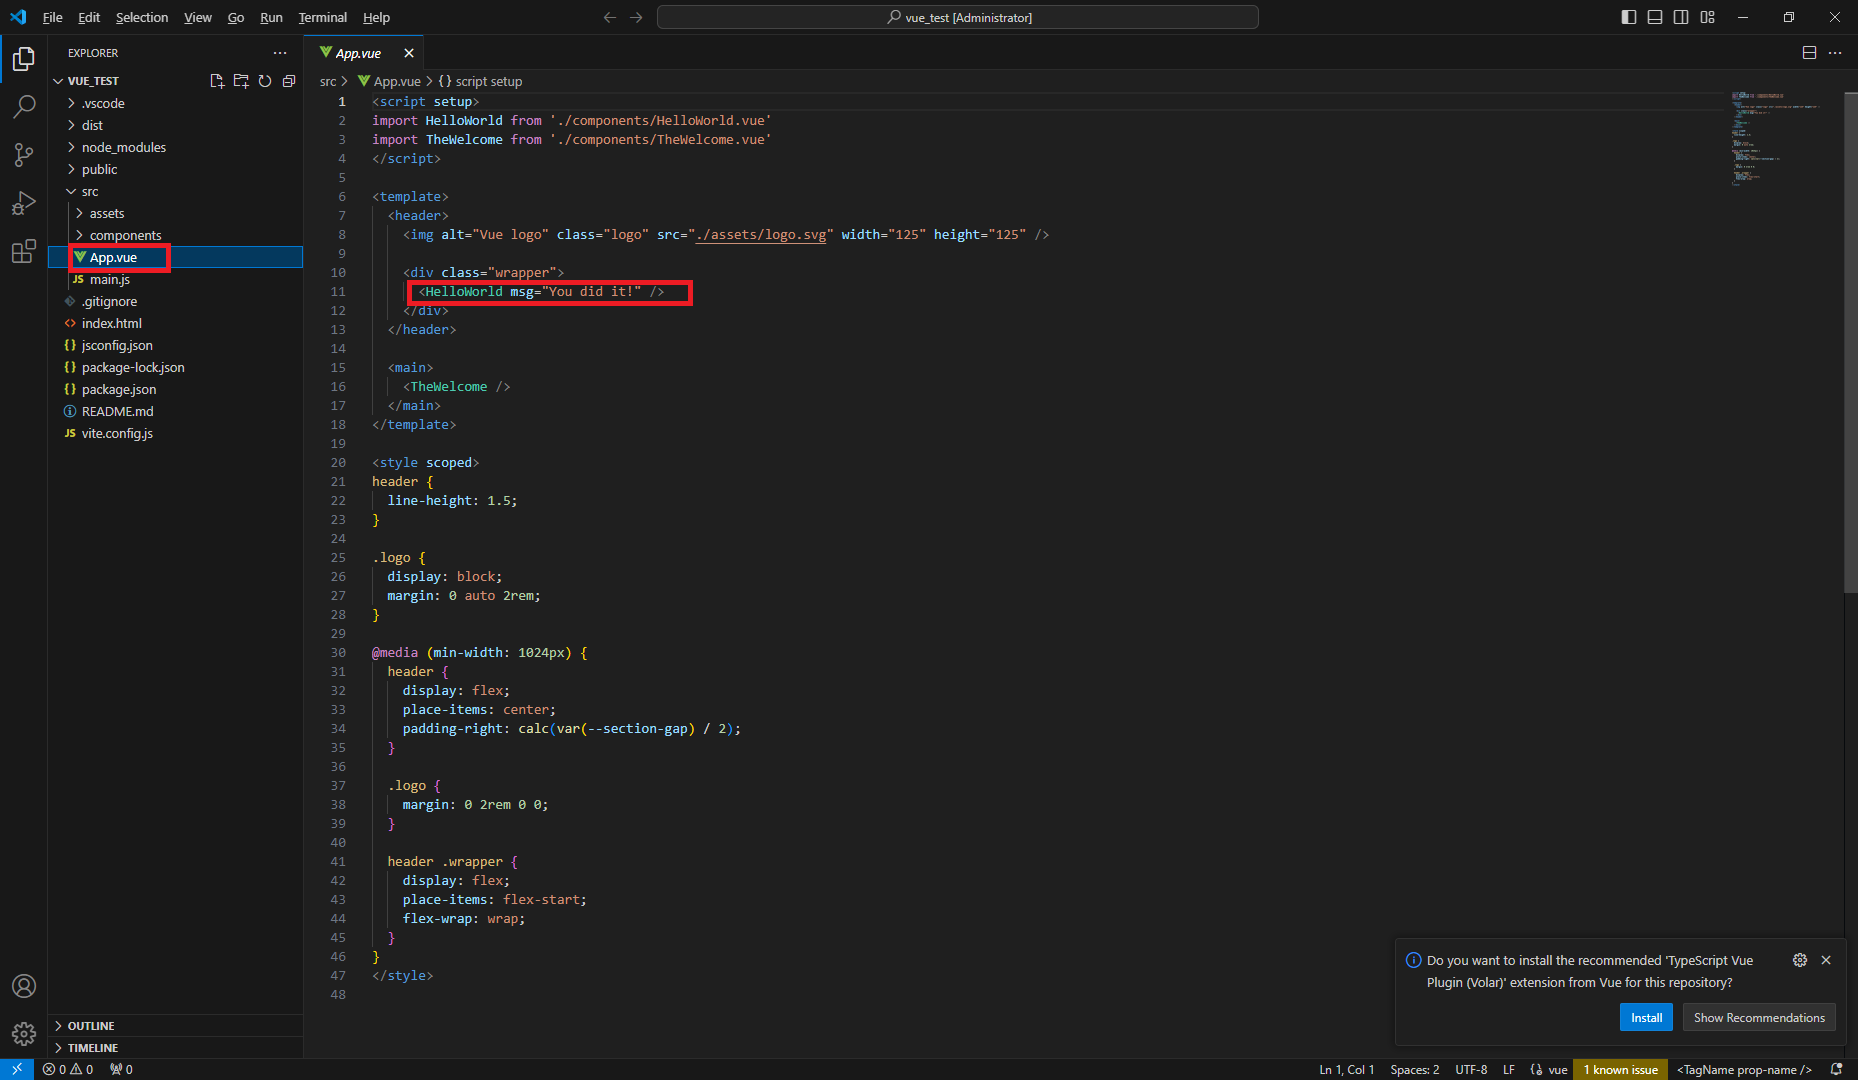Toggle bottom panel visibility
Viewport: 1858px width, 1080px height.
(x=1655, y=17)
